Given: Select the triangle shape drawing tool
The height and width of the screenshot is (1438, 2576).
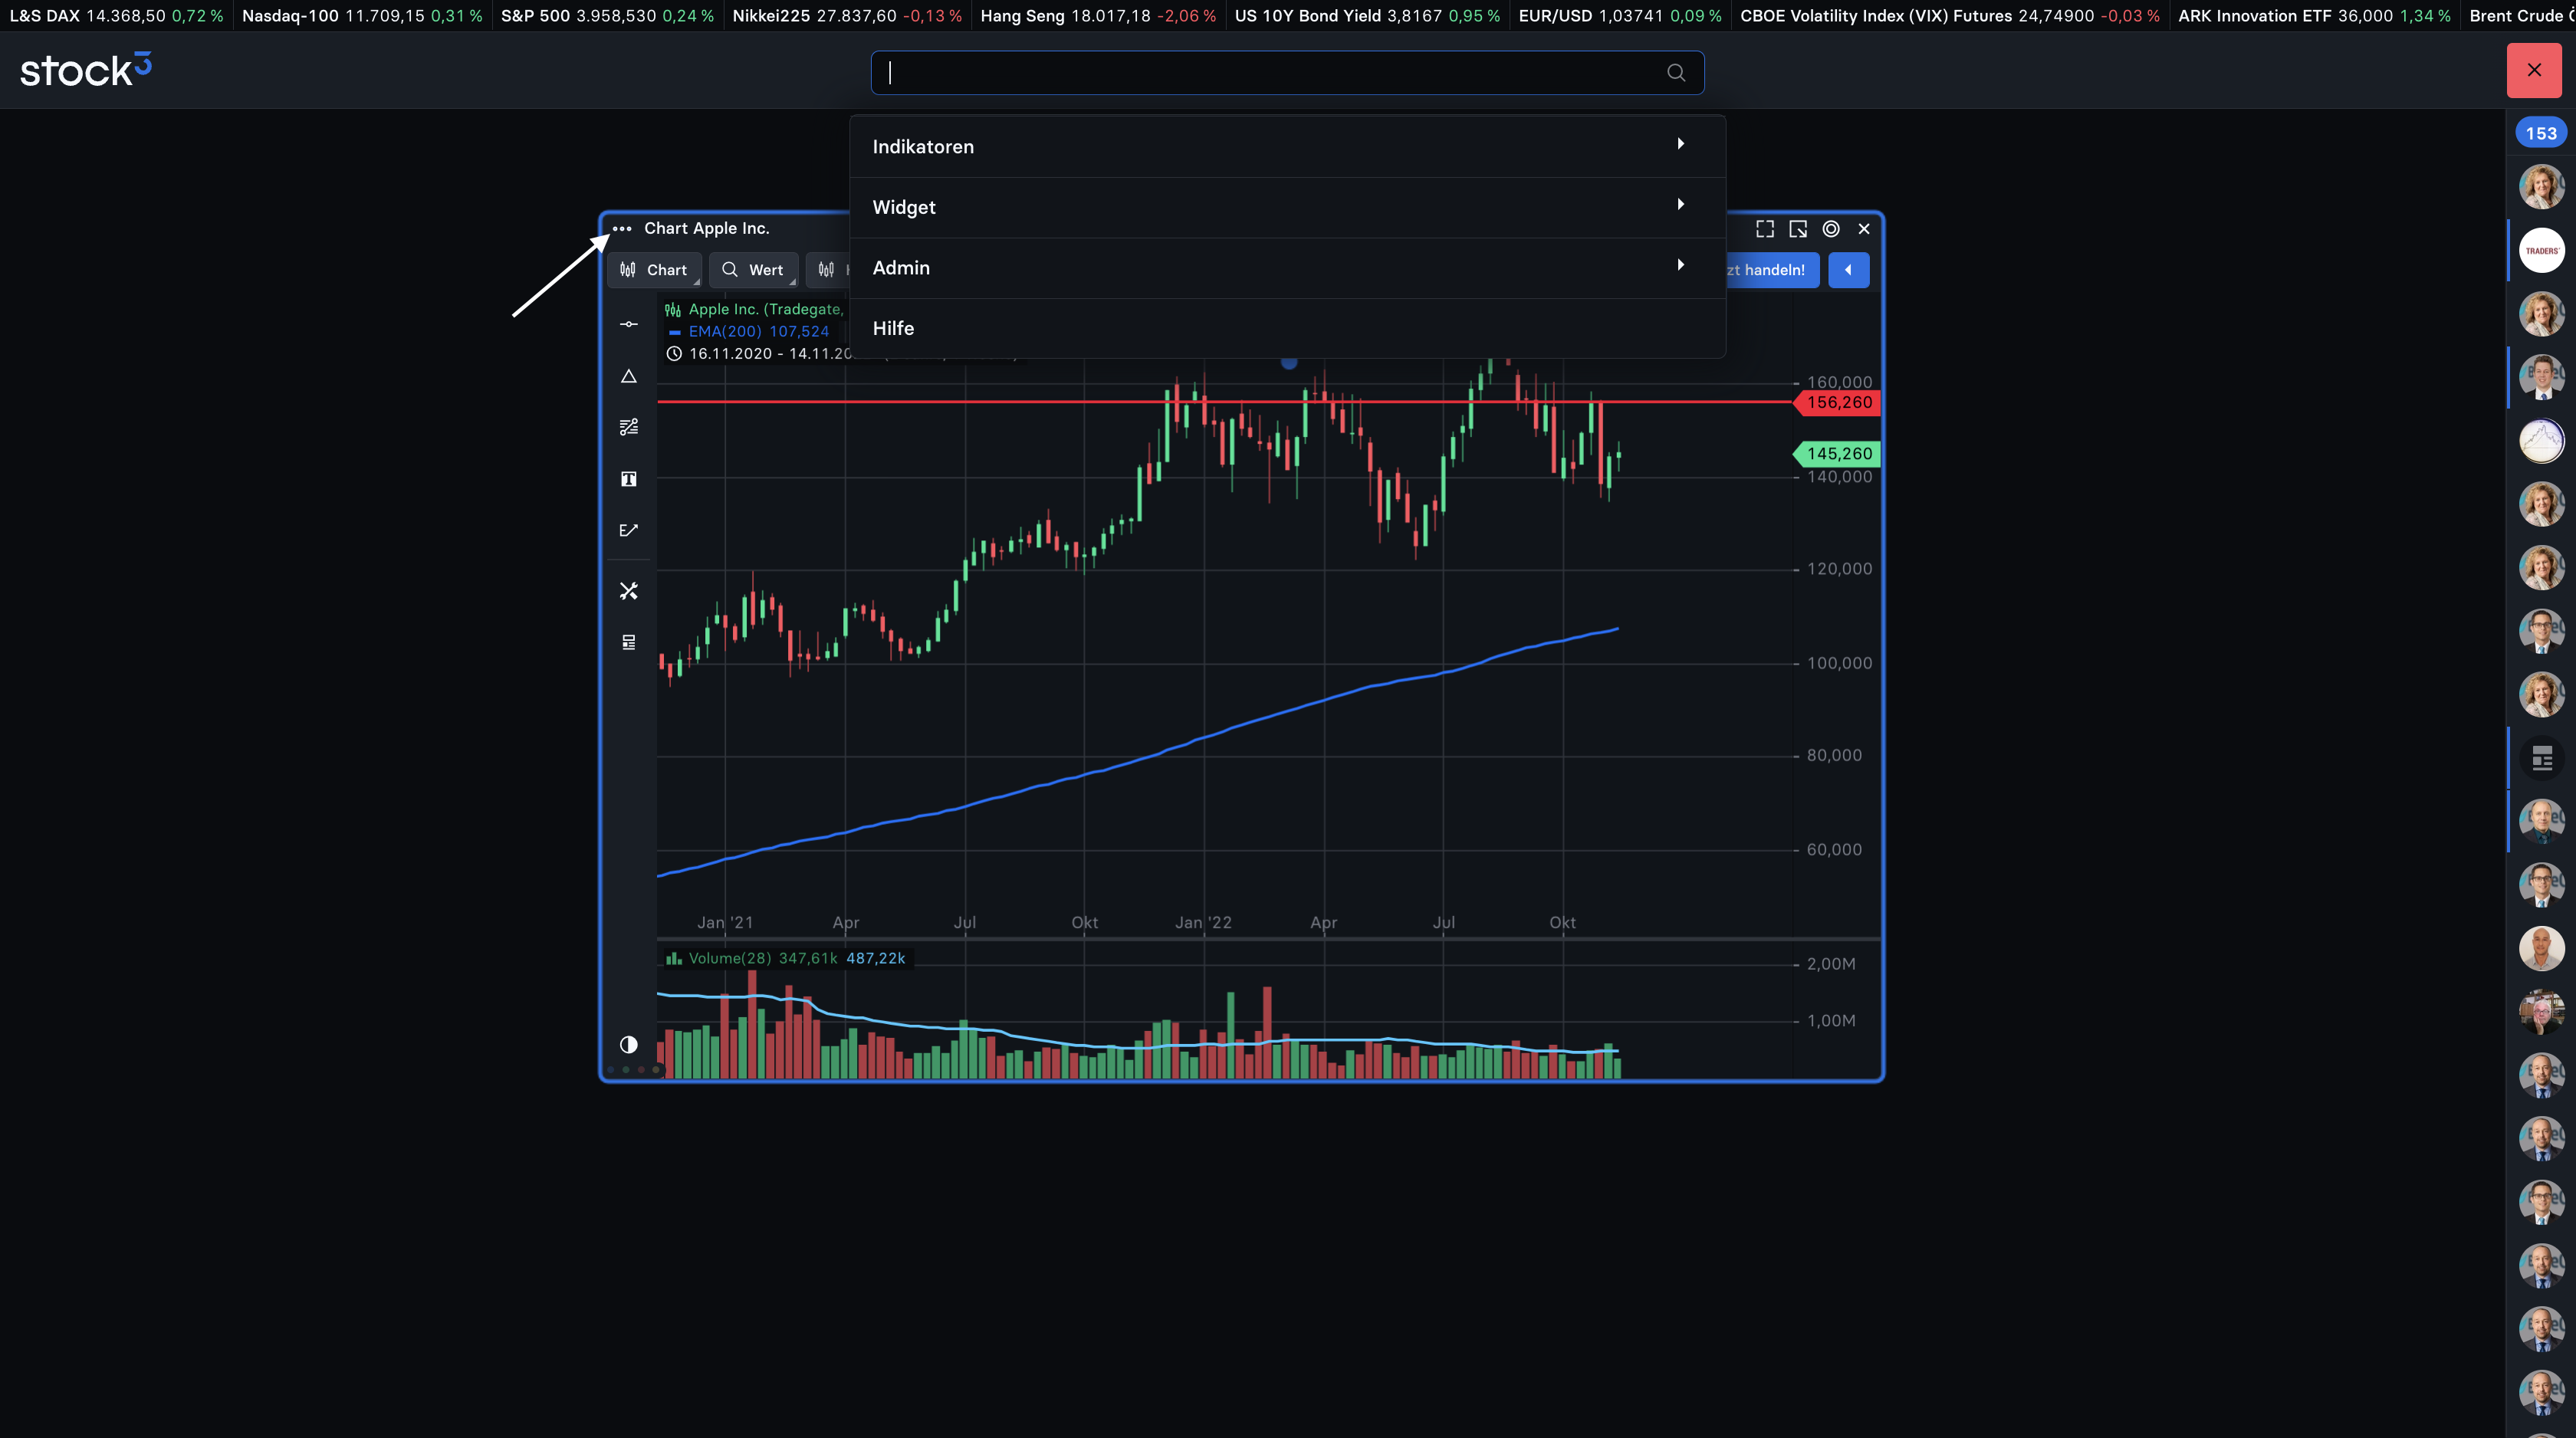Looking at the screenshot, I should (x=629, y=377).
